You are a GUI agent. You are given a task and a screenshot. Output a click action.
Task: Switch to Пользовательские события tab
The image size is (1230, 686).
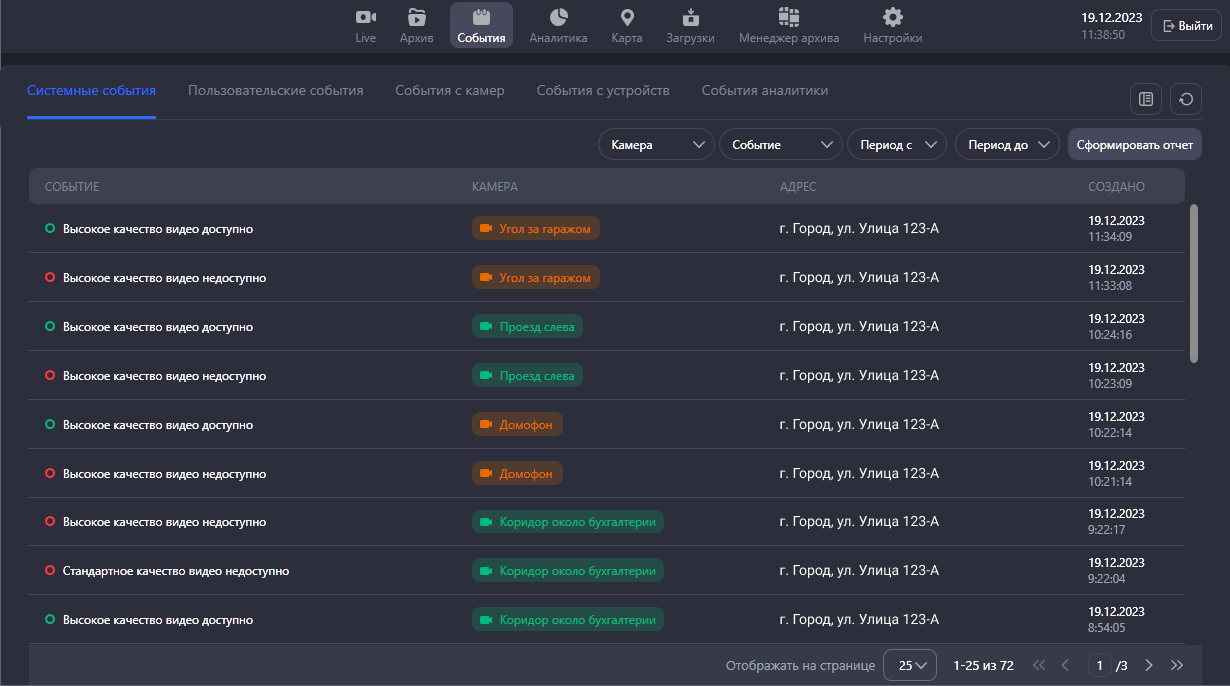pyautogui.click(x=275, y=91)
